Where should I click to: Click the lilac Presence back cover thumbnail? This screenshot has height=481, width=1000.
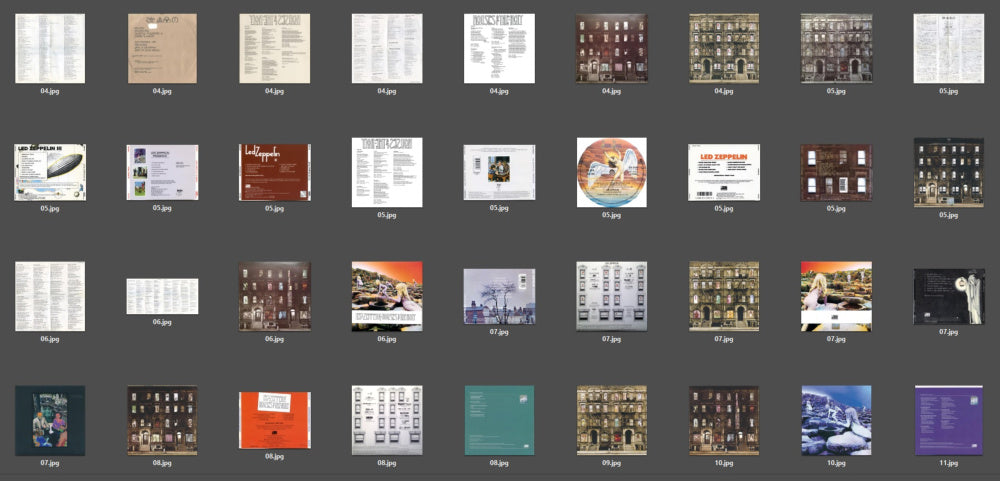(162, 172)
